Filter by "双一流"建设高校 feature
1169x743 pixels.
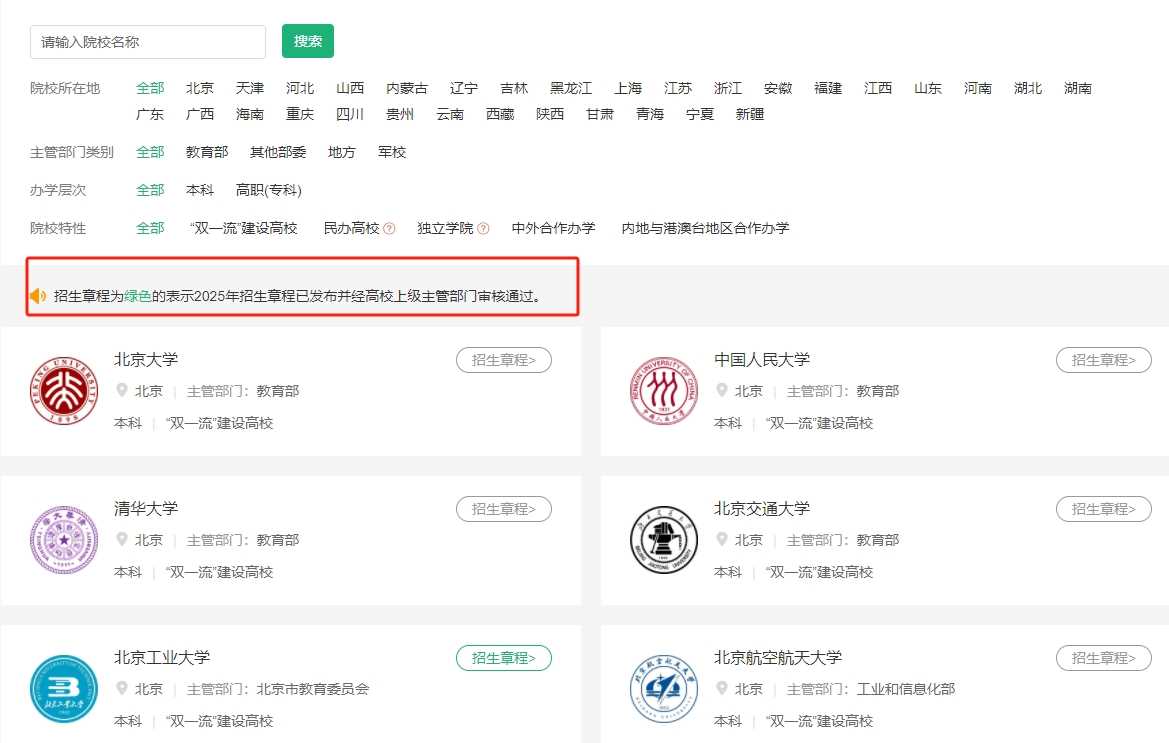pos(244,228)
